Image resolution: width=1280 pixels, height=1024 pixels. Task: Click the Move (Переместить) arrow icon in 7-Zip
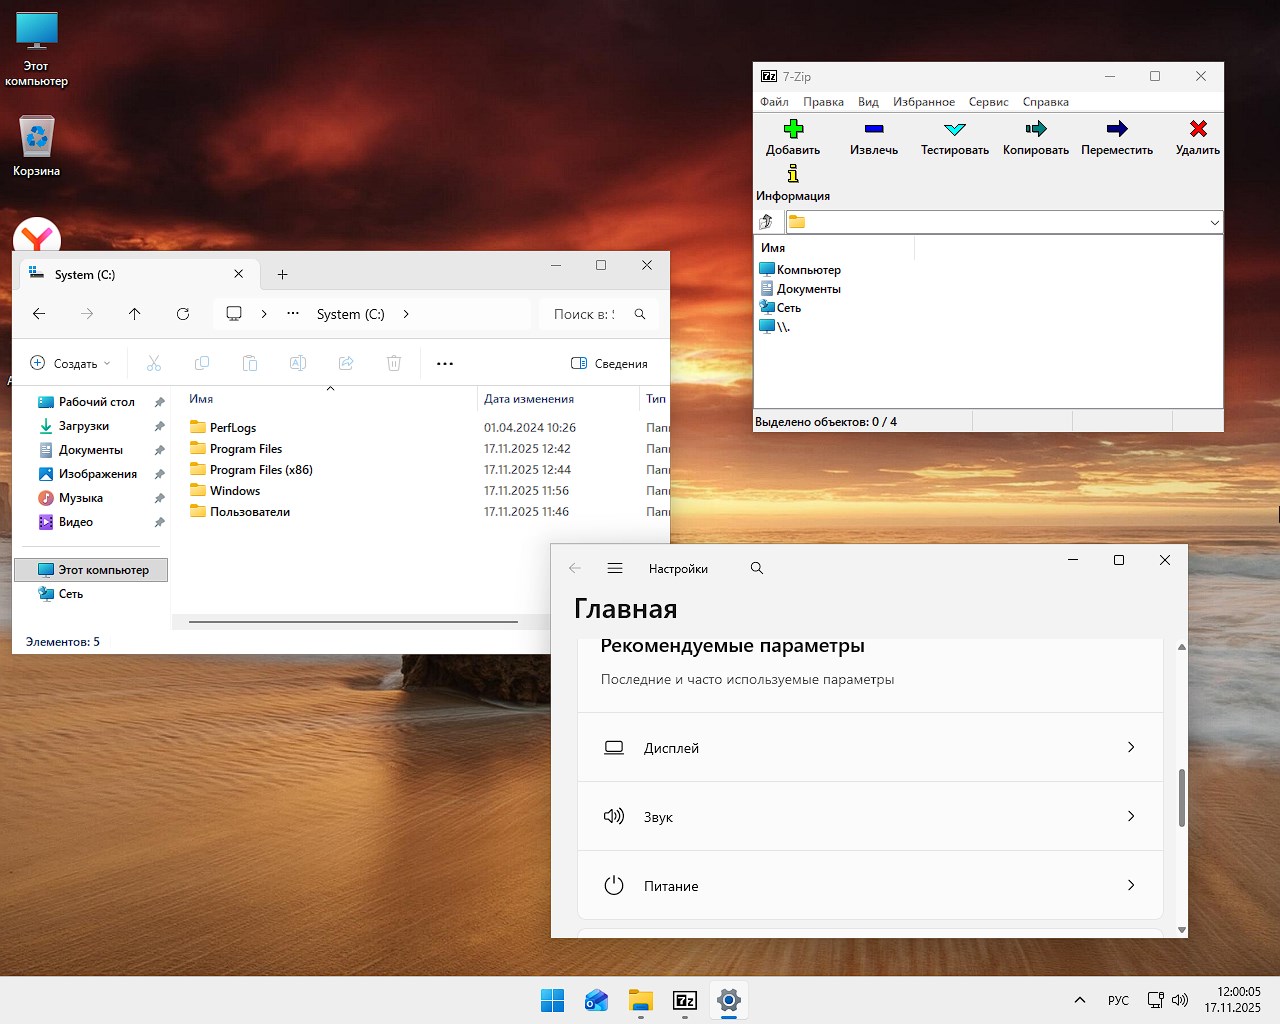click(1116, 129)
